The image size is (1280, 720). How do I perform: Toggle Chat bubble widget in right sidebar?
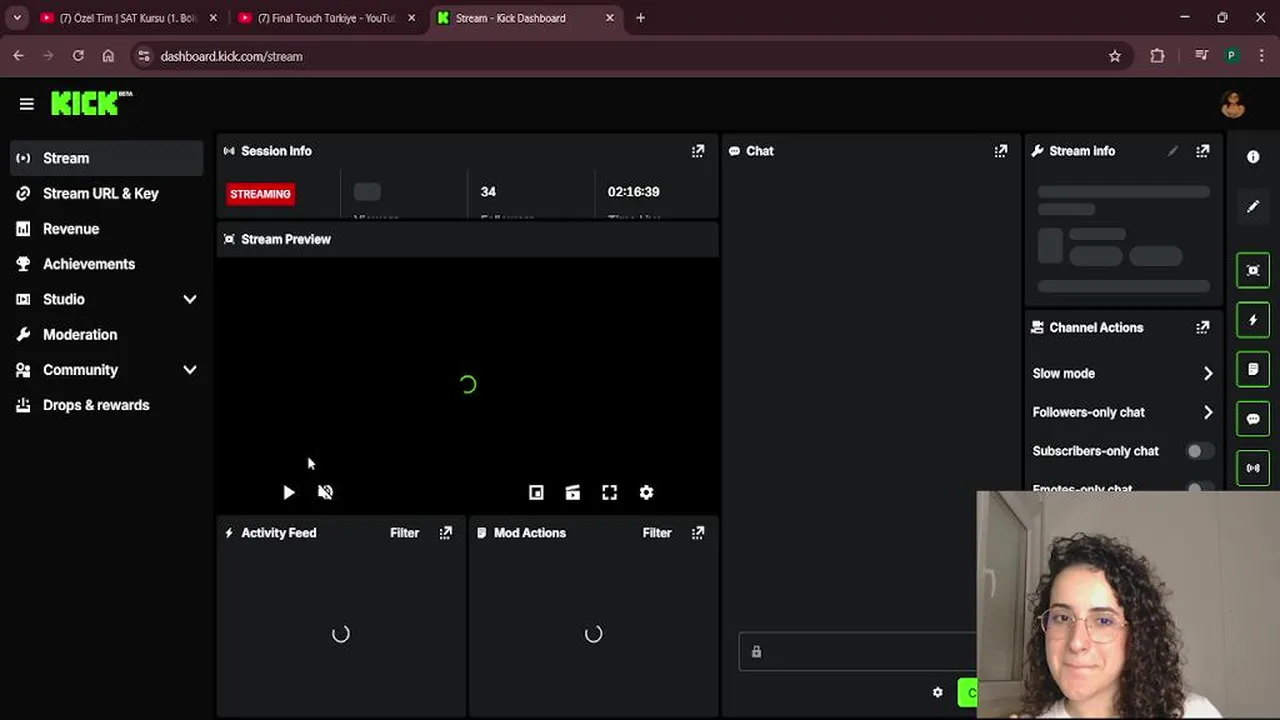(1253, 419)
